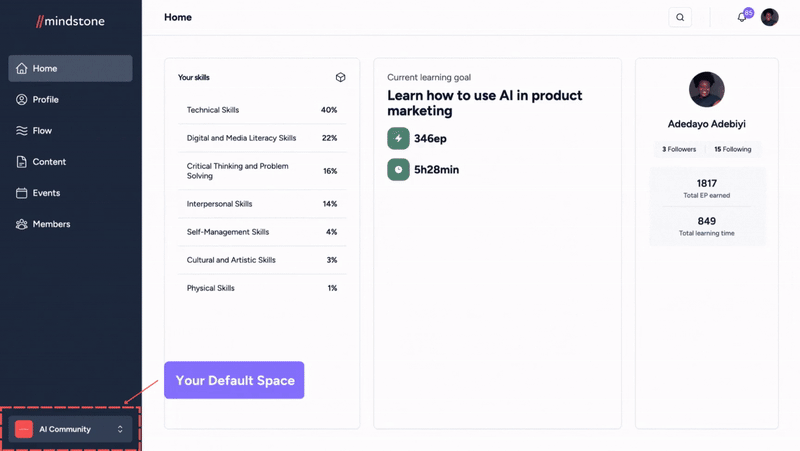The height and width of the screenshot is (451, 800).
Task: Click the green clock learning time icon
Action: 398,169
